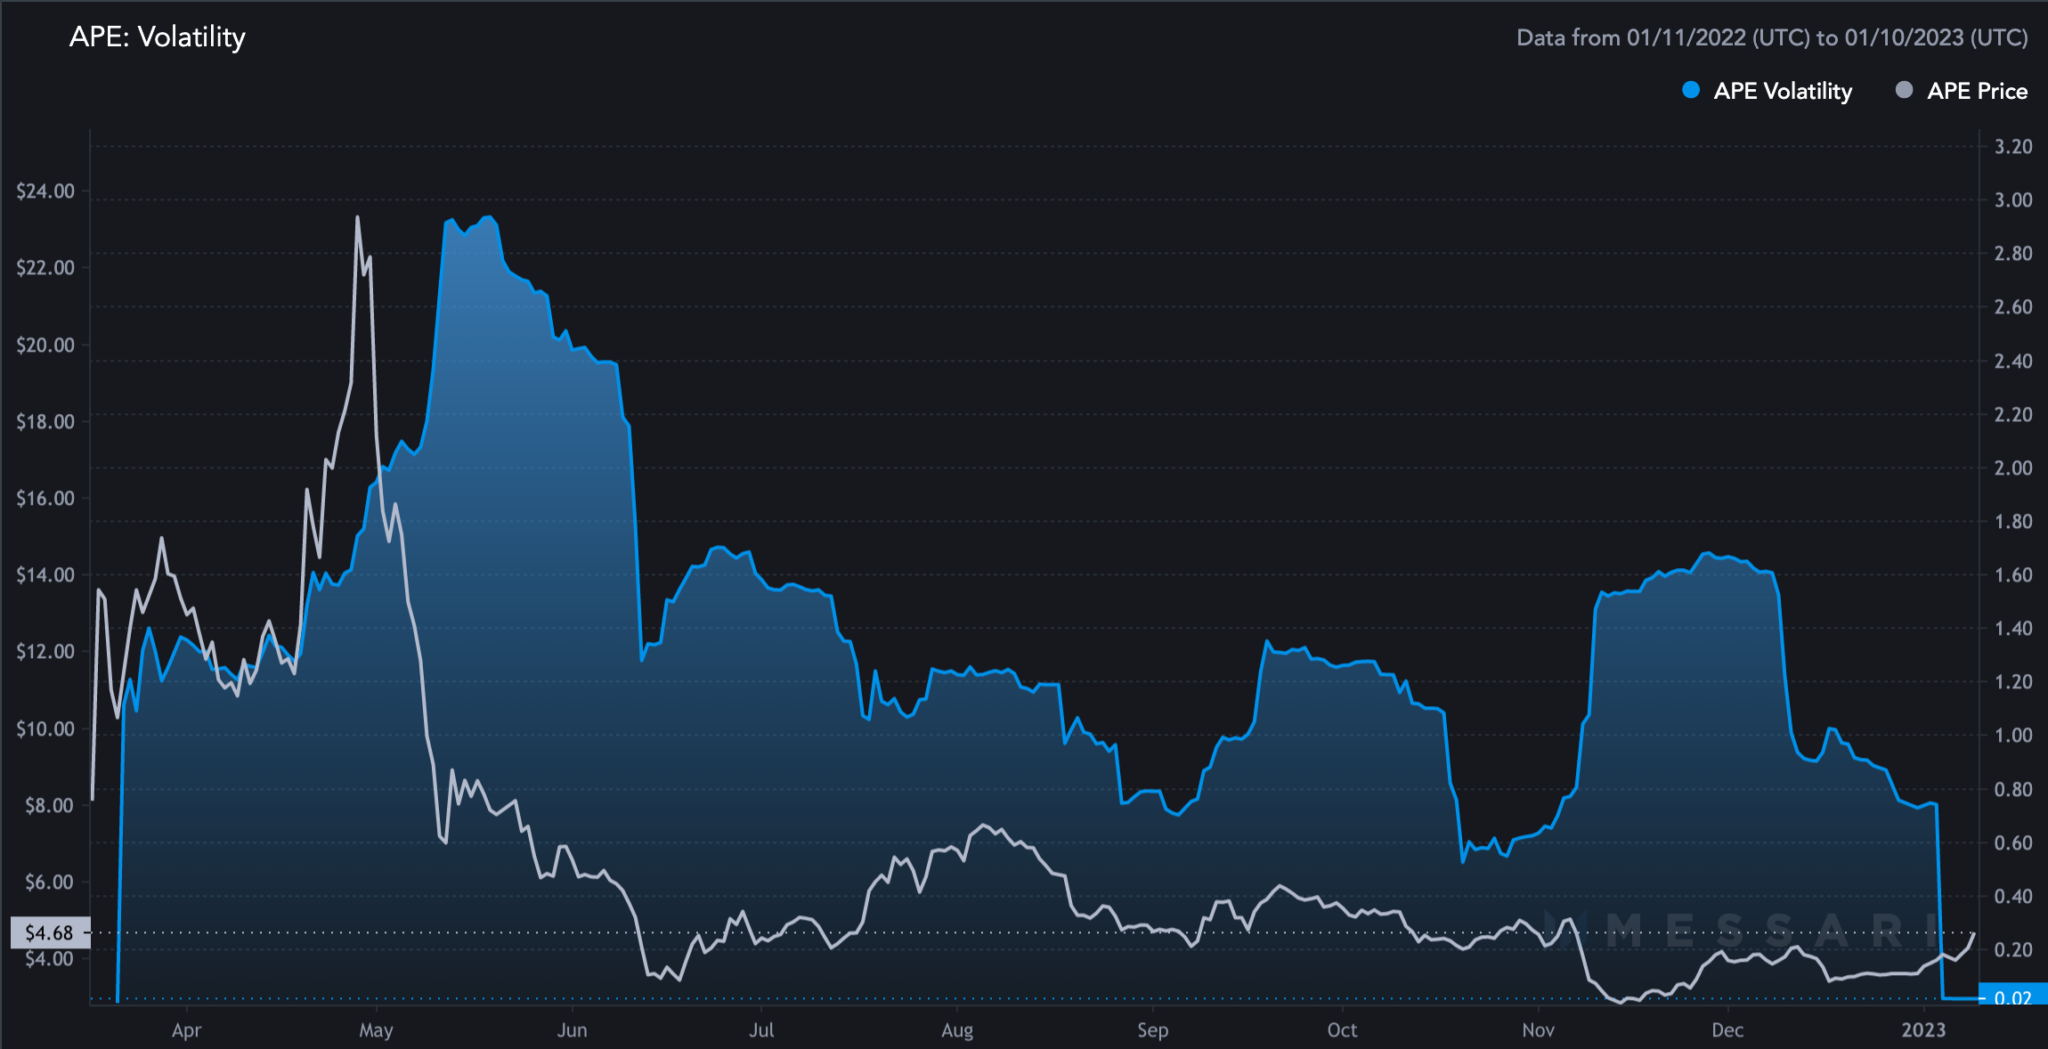Click the 3.20 volatility axis label

coord(2013,147)
